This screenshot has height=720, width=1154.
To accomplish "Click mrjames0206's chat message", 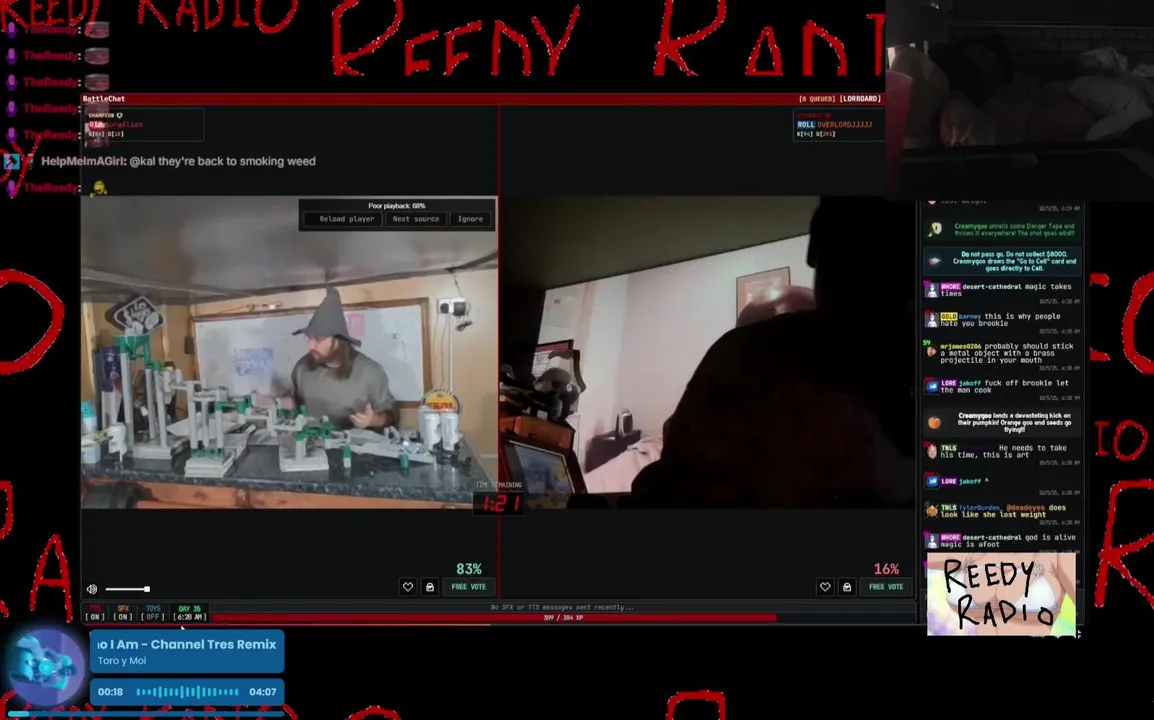I will [x=1001, y=355].
